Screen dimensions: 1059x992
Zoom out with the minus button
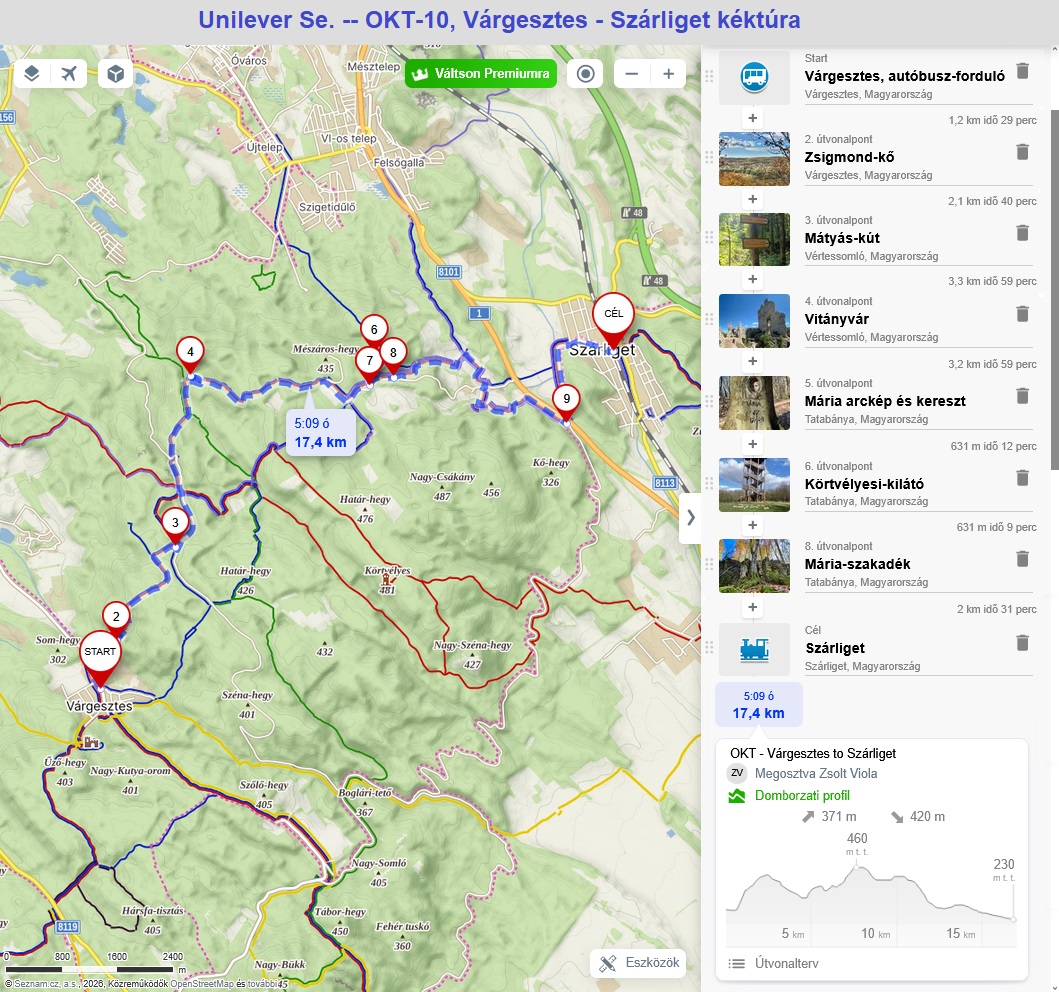pyautogui.click(x=631, y=74)
